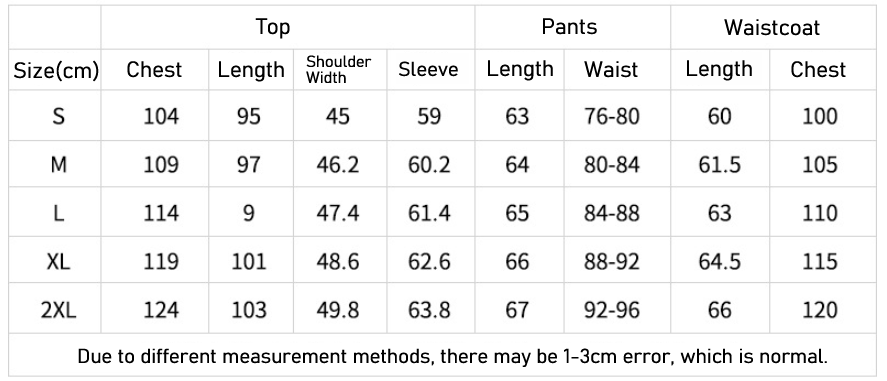Screen dimensions: 887x381
Task: Click the Shoulder Width column header
Action: (338, 70)
